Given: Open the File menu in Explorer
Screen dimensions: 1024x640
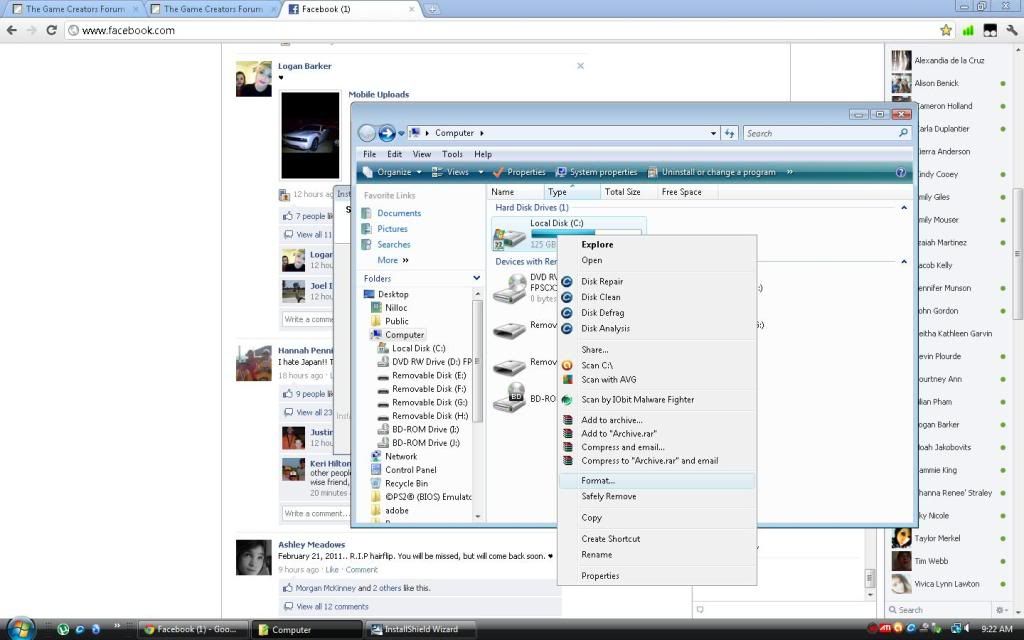Looking at the screenshot, I should [x=370, y=154].
